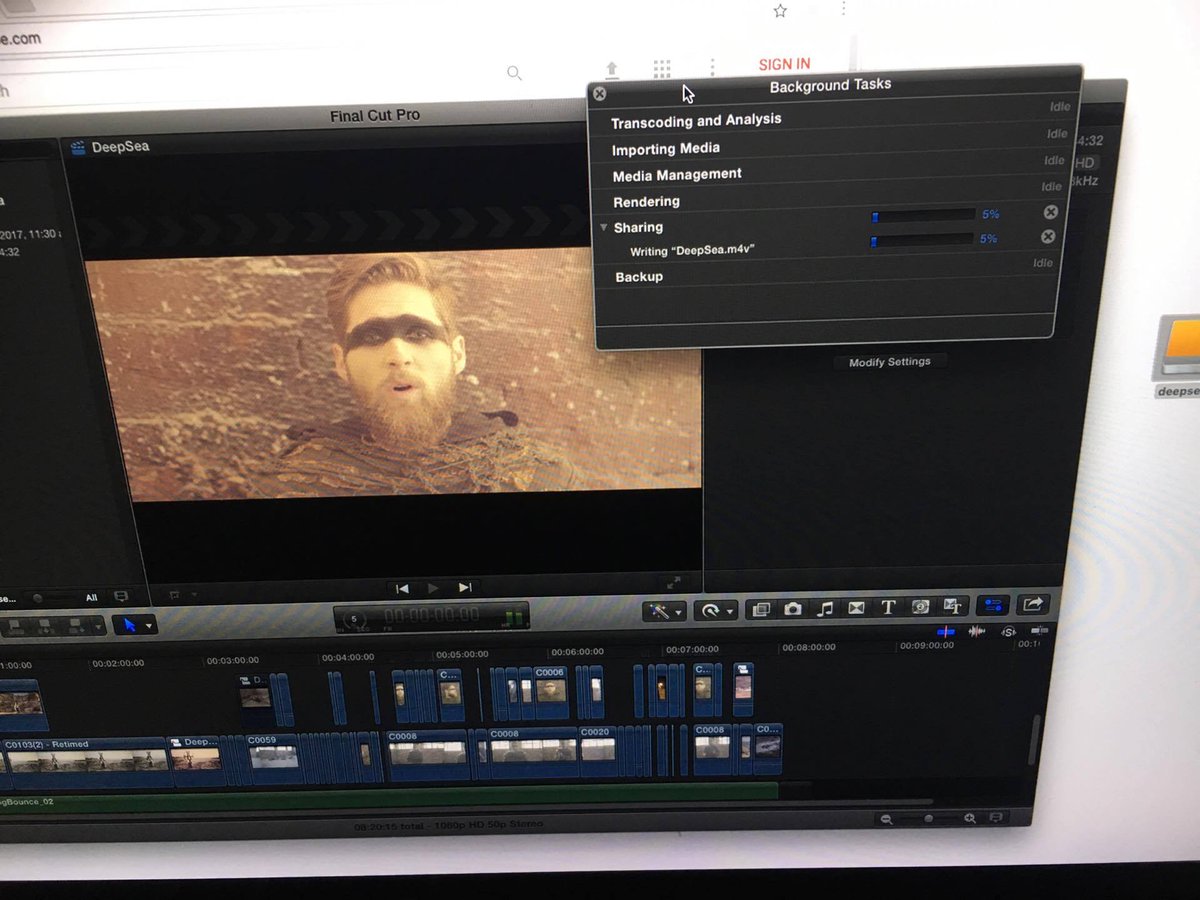The width and height of the screenshot is (1200, 900).
Task: Open the Themes browser icon
Action: tap(952, 606)
